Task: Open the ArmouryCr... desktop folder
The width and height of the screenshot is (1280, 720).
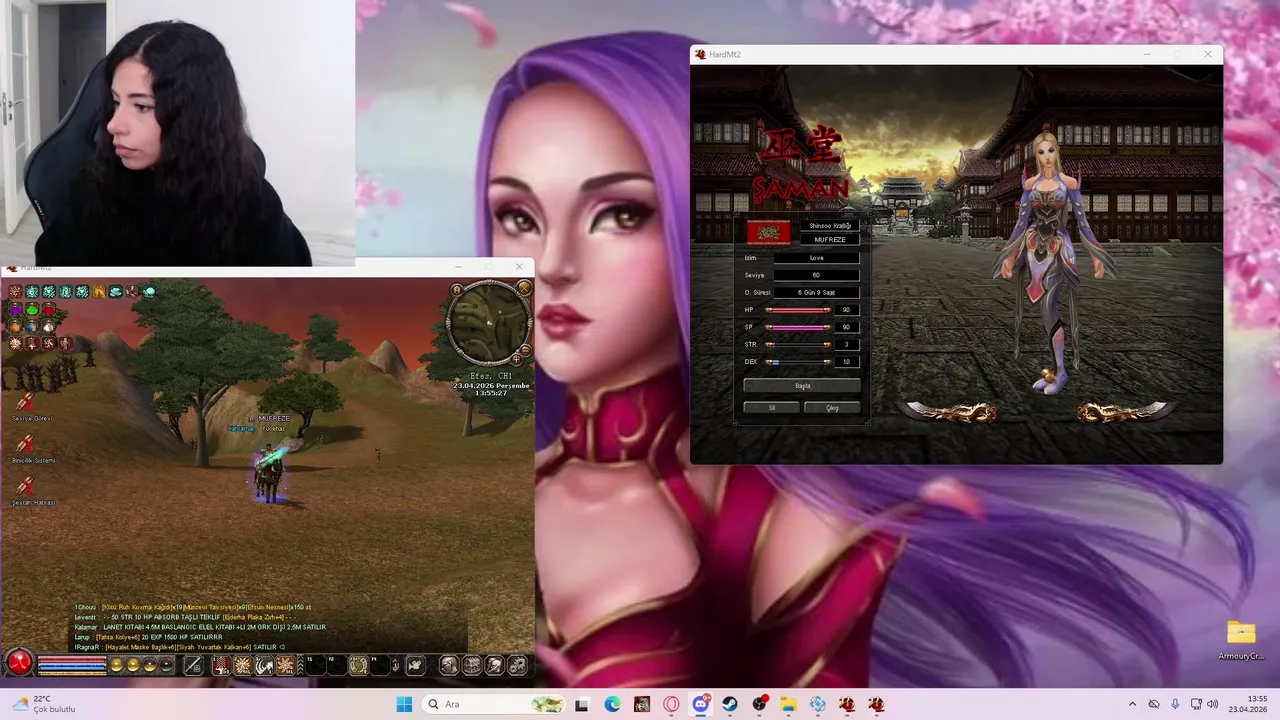Action: 1241,641
